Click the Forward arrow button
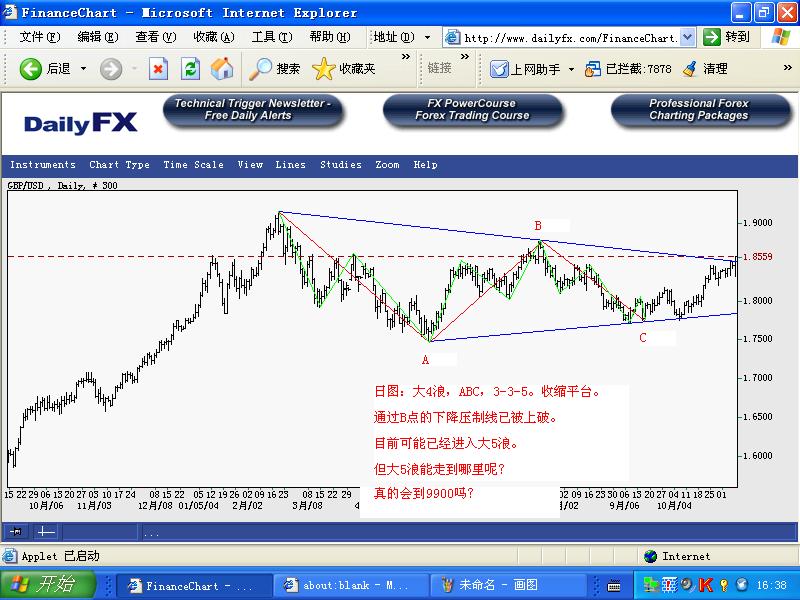The image size is (800, 600). click(x=111, y=69)
